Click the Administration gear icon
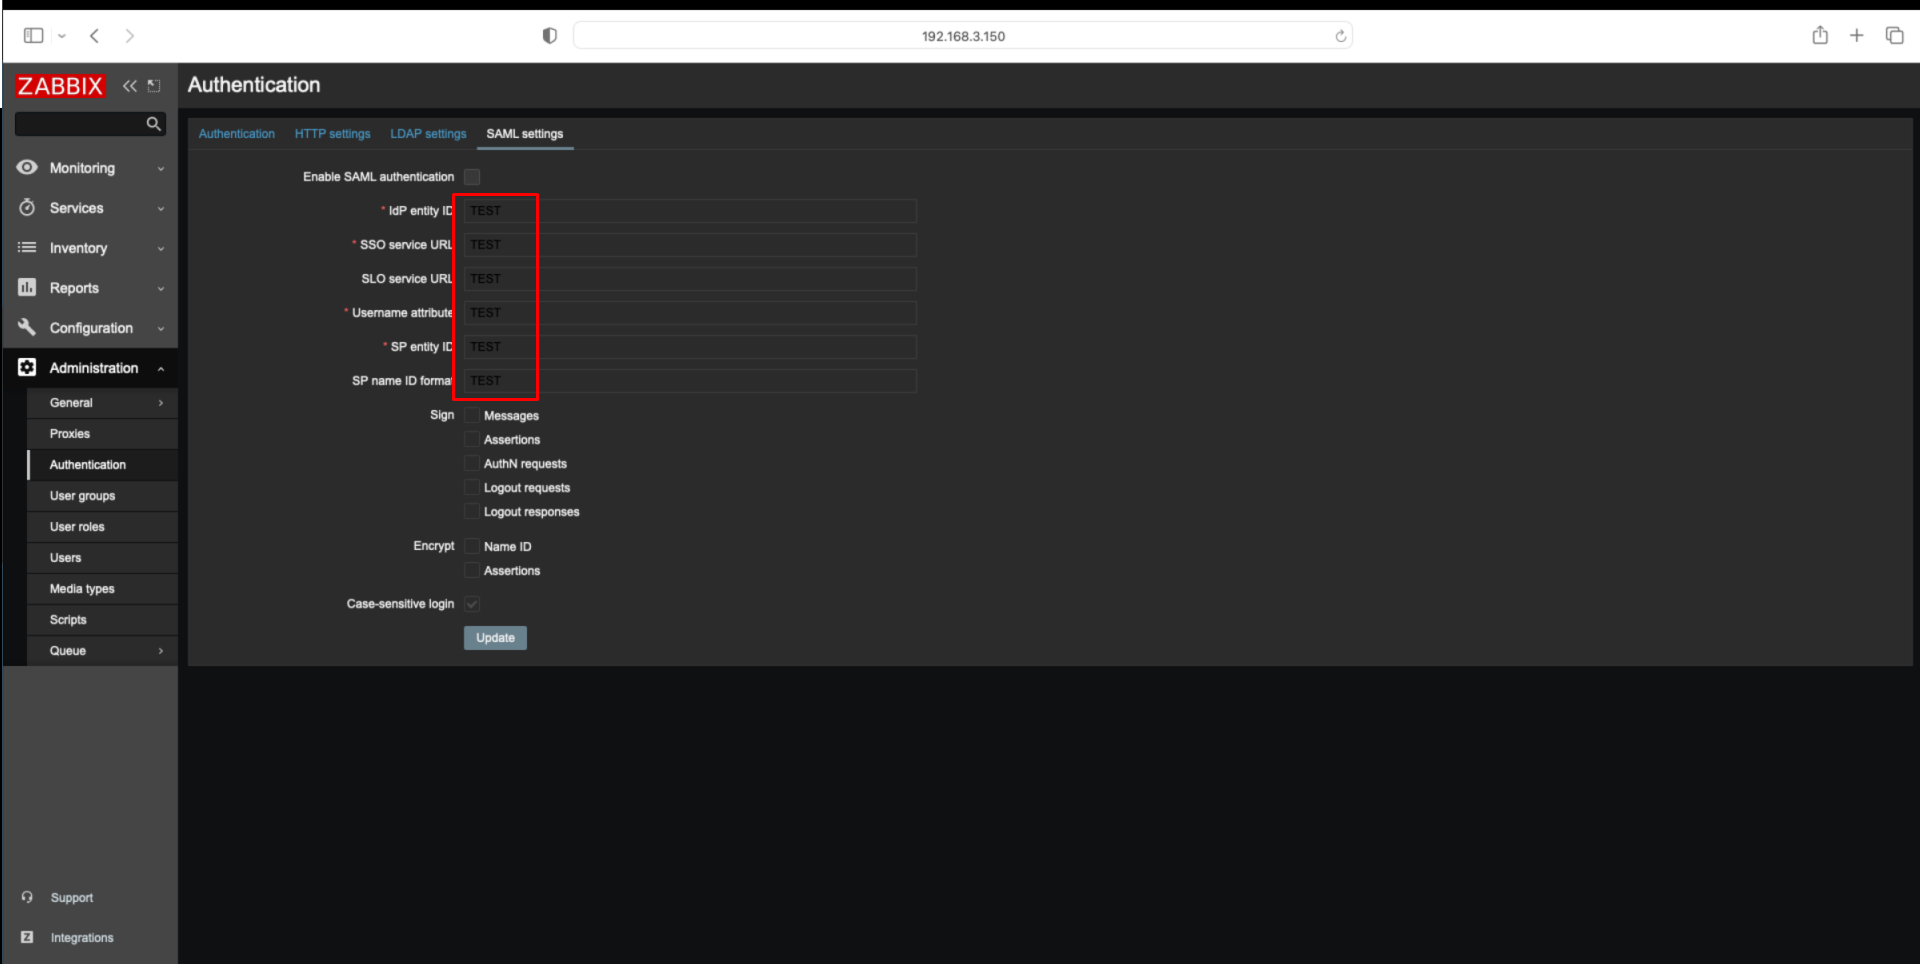 point(27,367)
